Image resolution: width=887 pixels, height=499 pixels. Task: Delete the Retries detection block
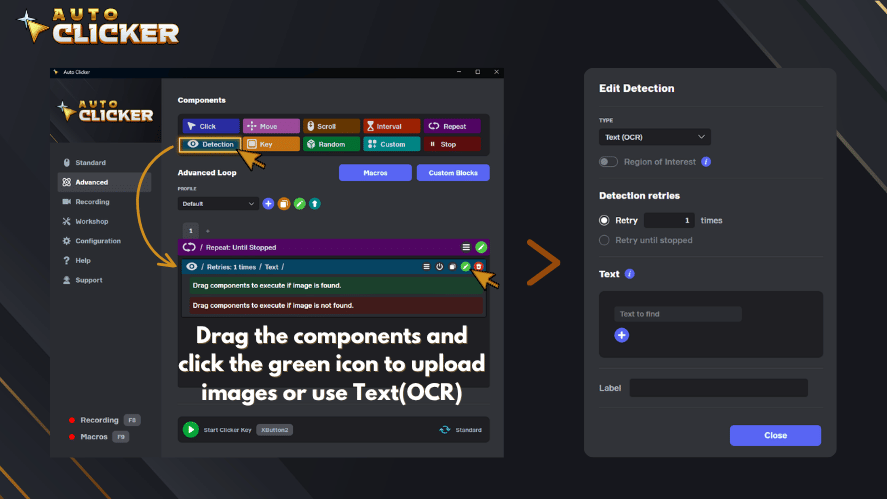[479, 266]
